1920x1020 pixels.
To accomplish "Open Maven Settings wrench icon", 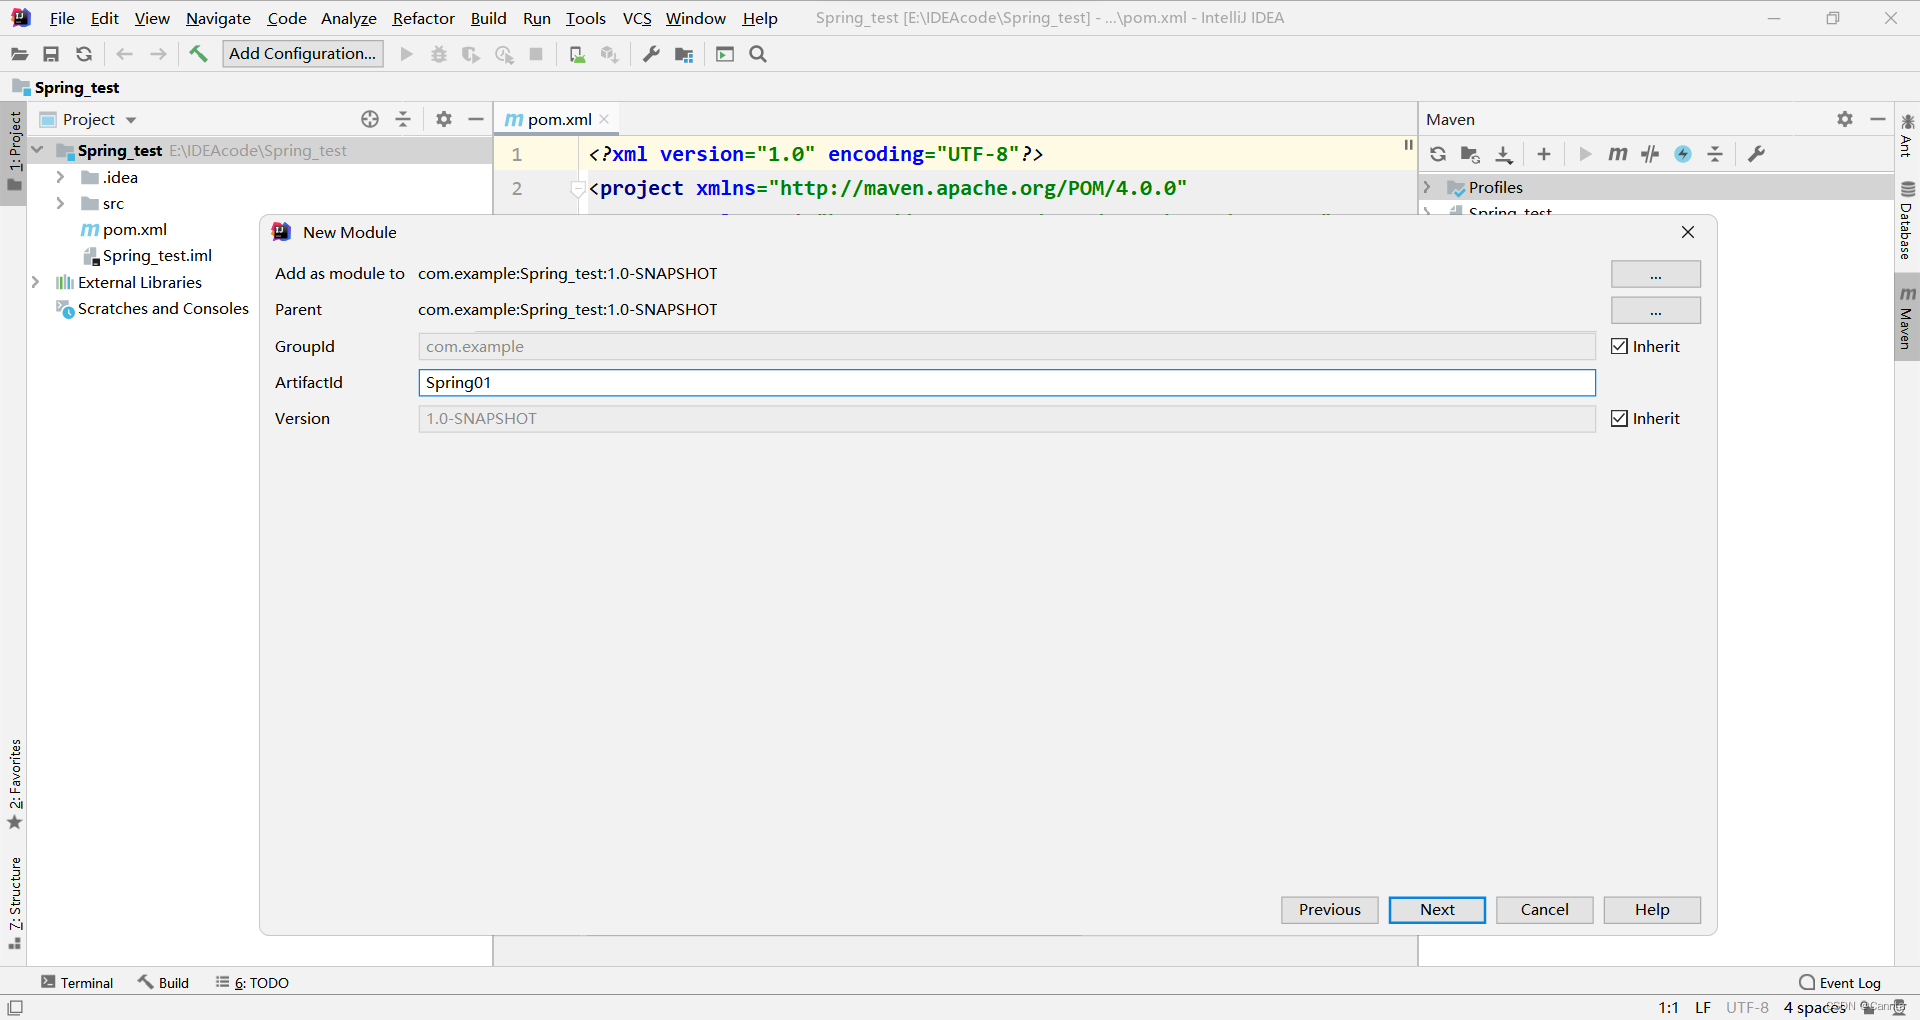I will pos(1756,154).
